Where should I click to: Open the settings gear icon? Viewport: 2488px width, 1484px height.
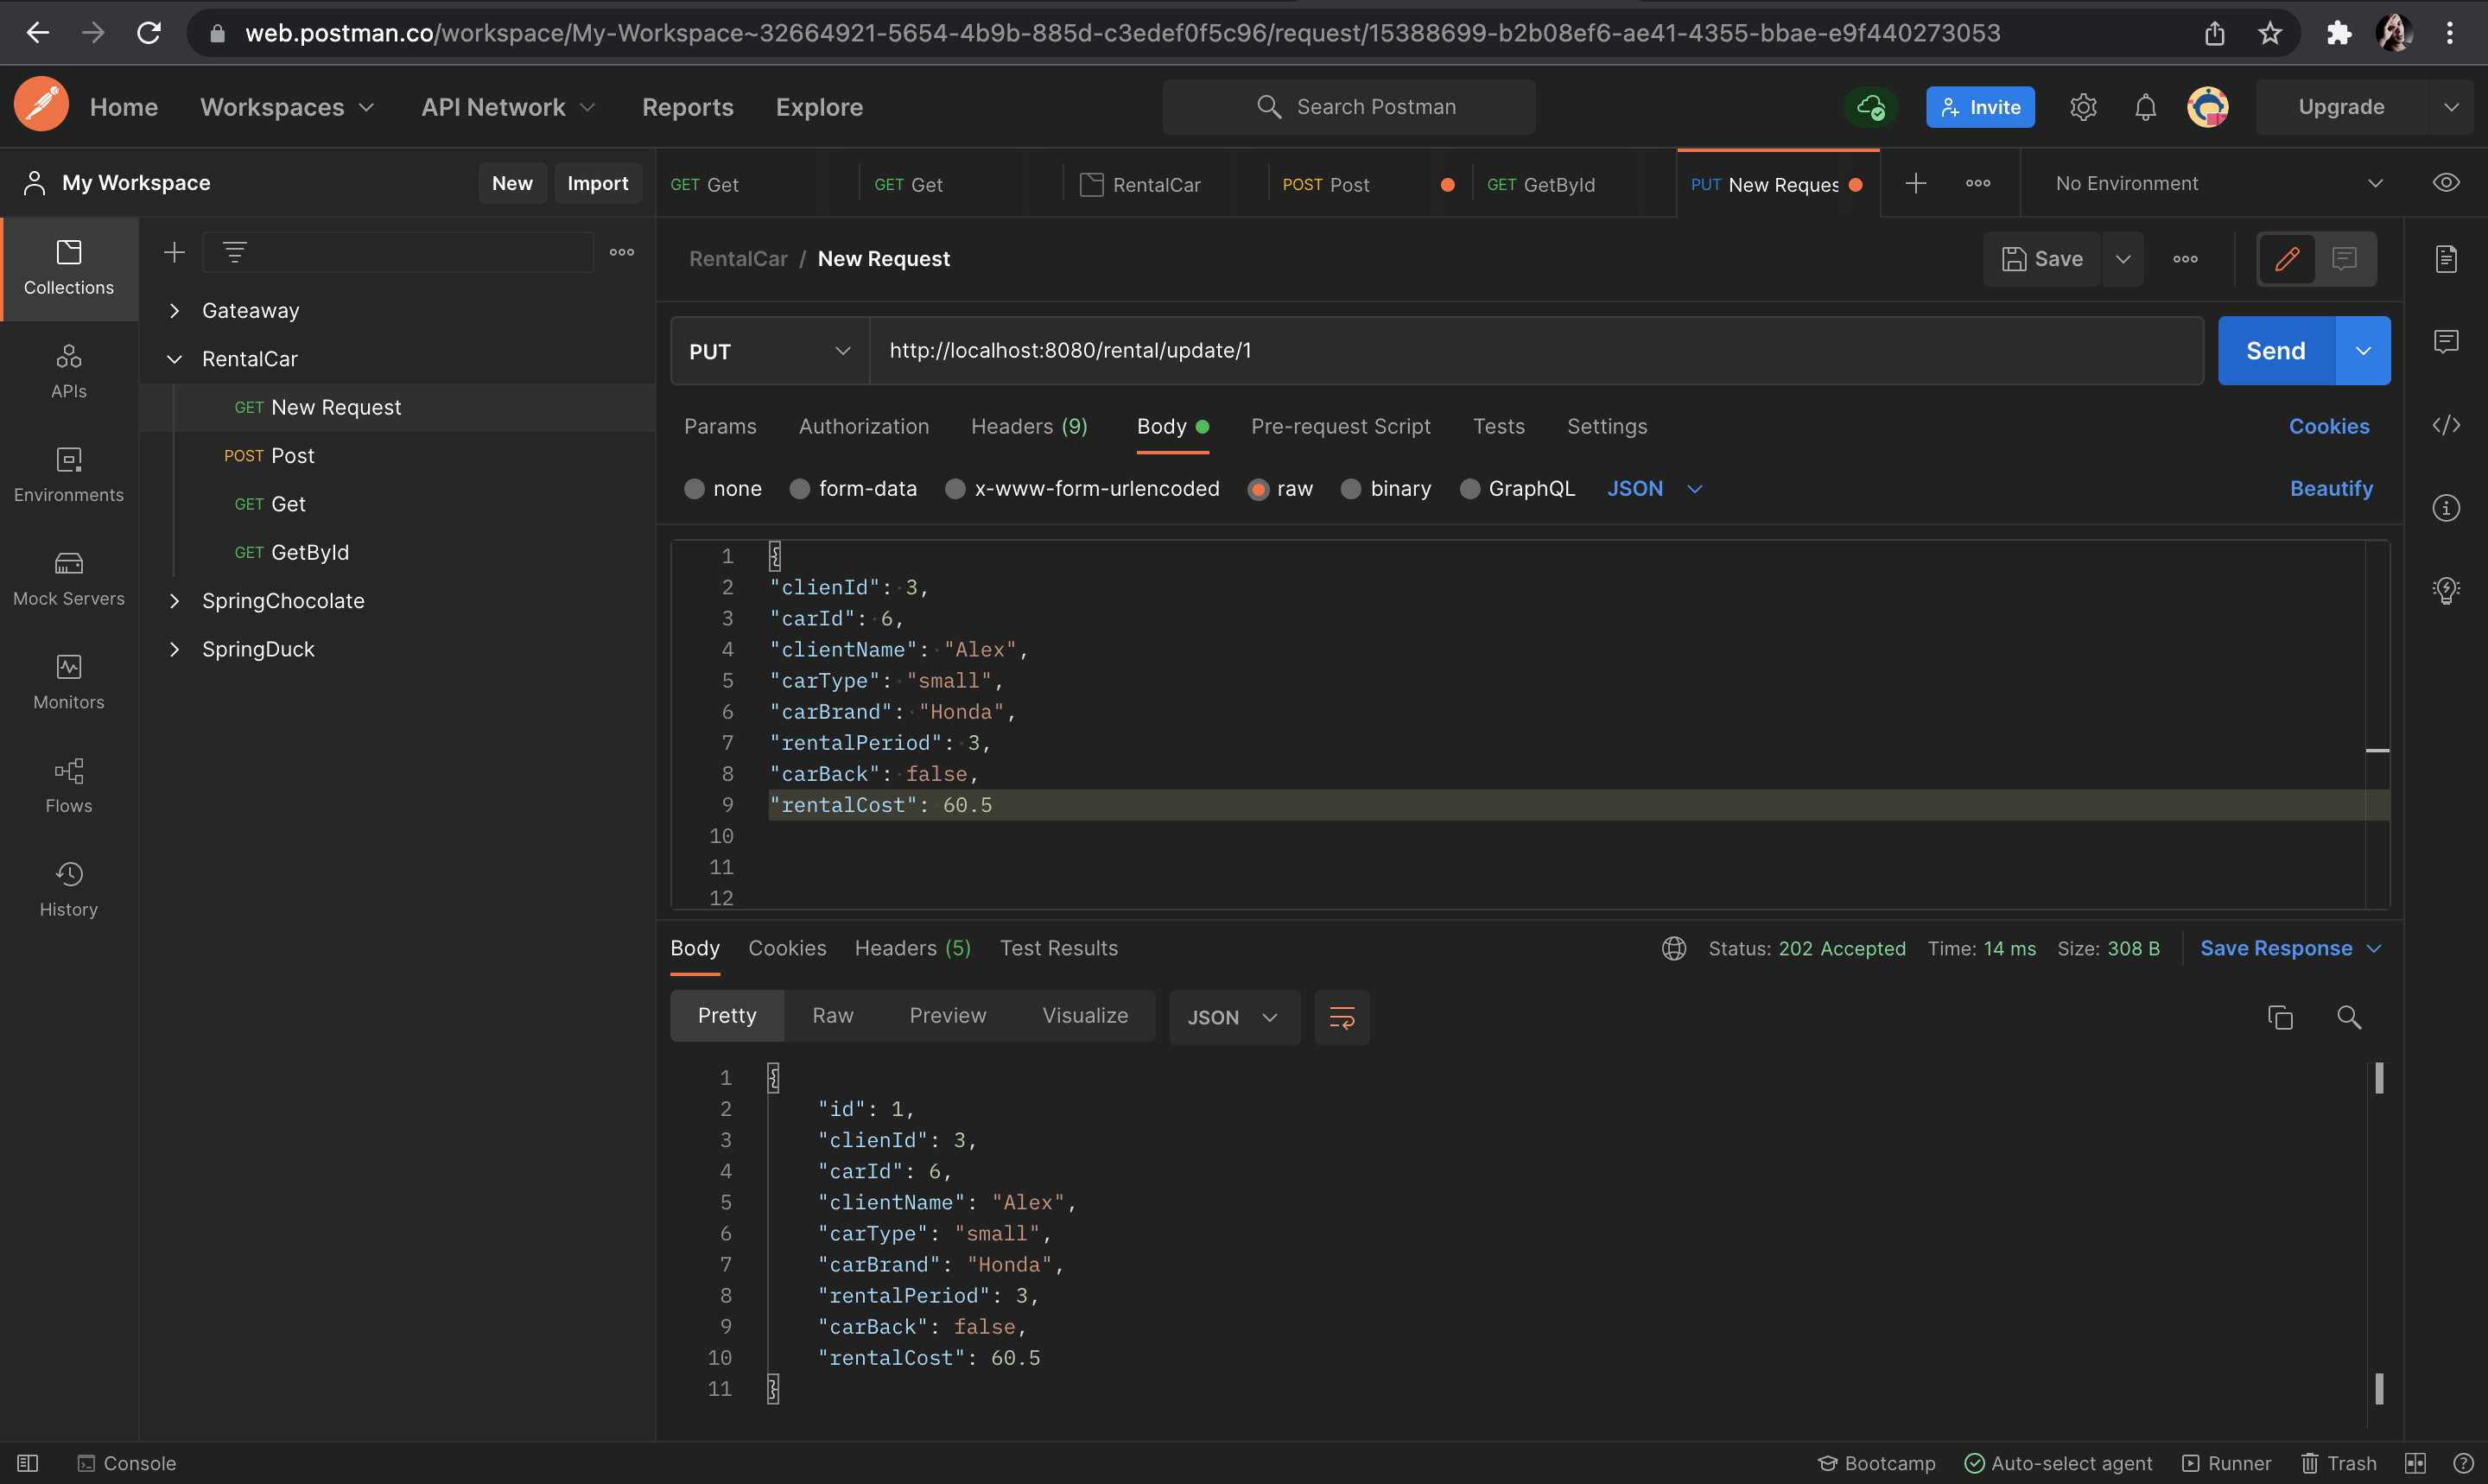(2083, 107)
